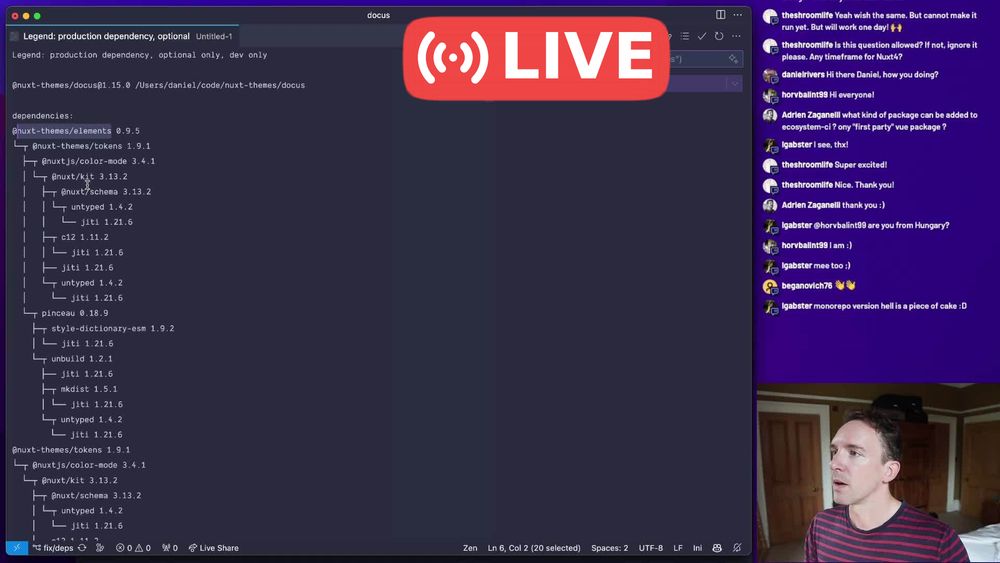The height and width of the screenshot is (563, 1000).
Task: Click theshroomlife username on 'Super excited!' message
Action: [807, 165]
